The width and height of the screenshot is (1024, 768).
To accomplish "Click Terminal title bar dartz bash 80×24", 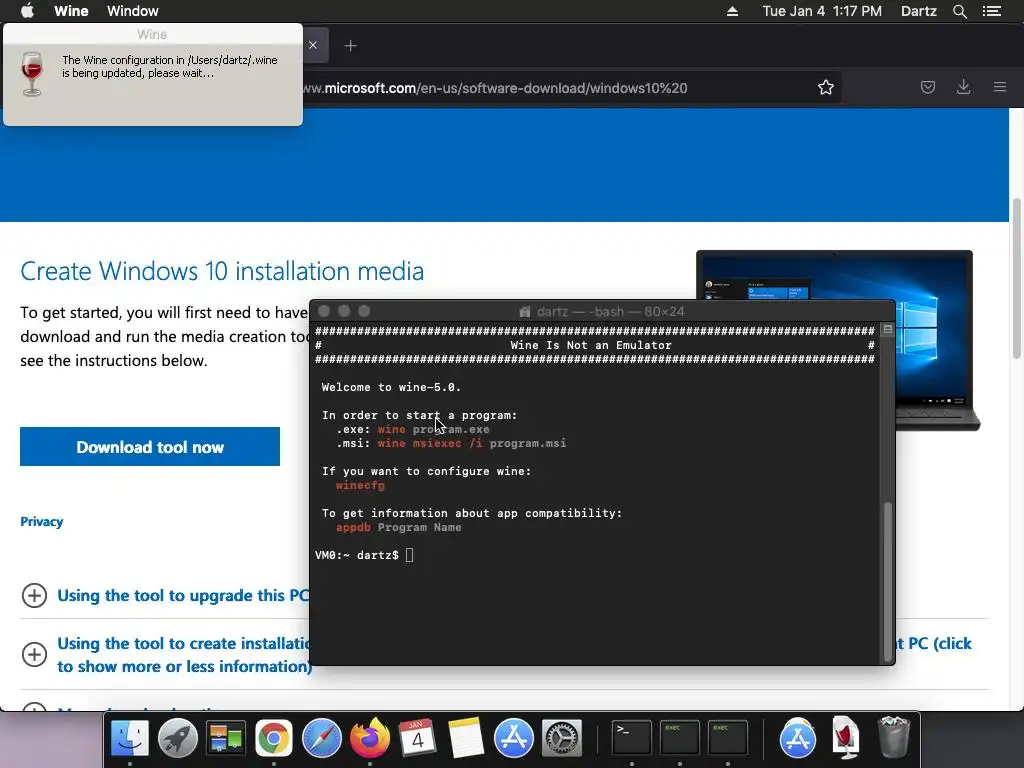I will pyautogui.click(x=601, y=312).
